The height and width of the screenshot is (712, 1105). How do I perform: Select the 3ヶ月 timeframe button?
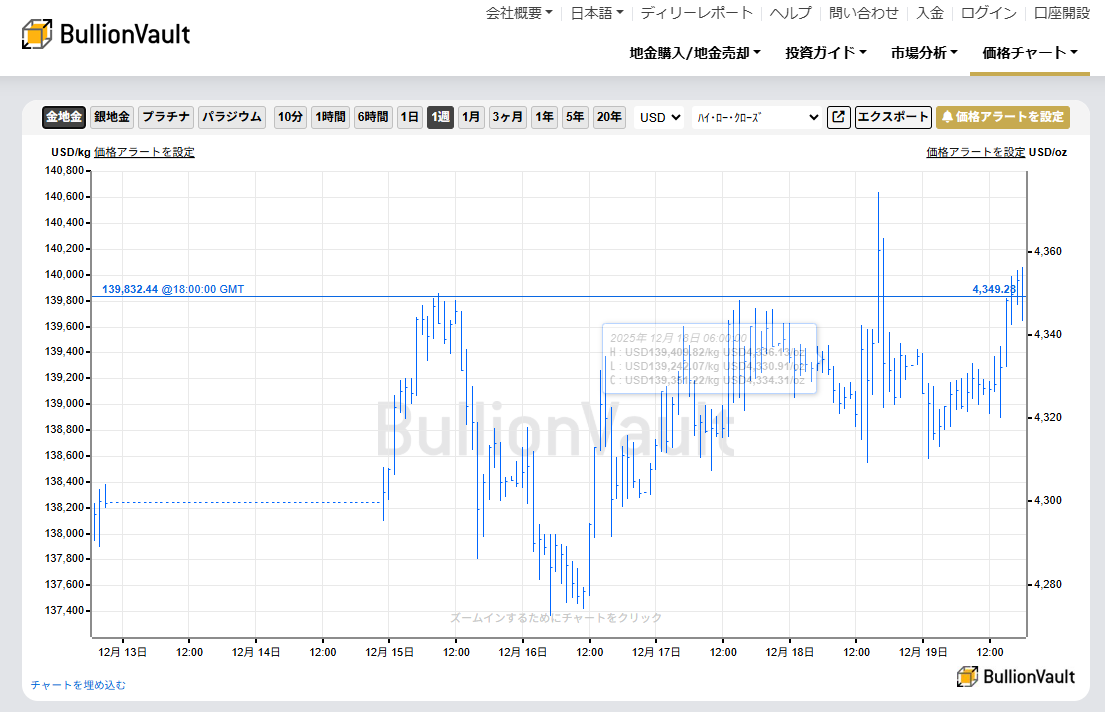point(507,117)
